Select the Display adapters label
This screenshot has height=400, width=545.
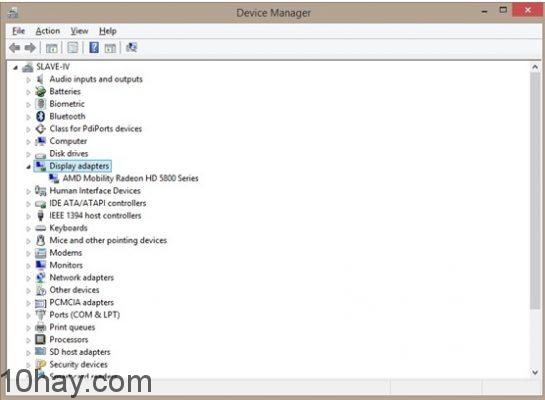click(x=79, y=166)
